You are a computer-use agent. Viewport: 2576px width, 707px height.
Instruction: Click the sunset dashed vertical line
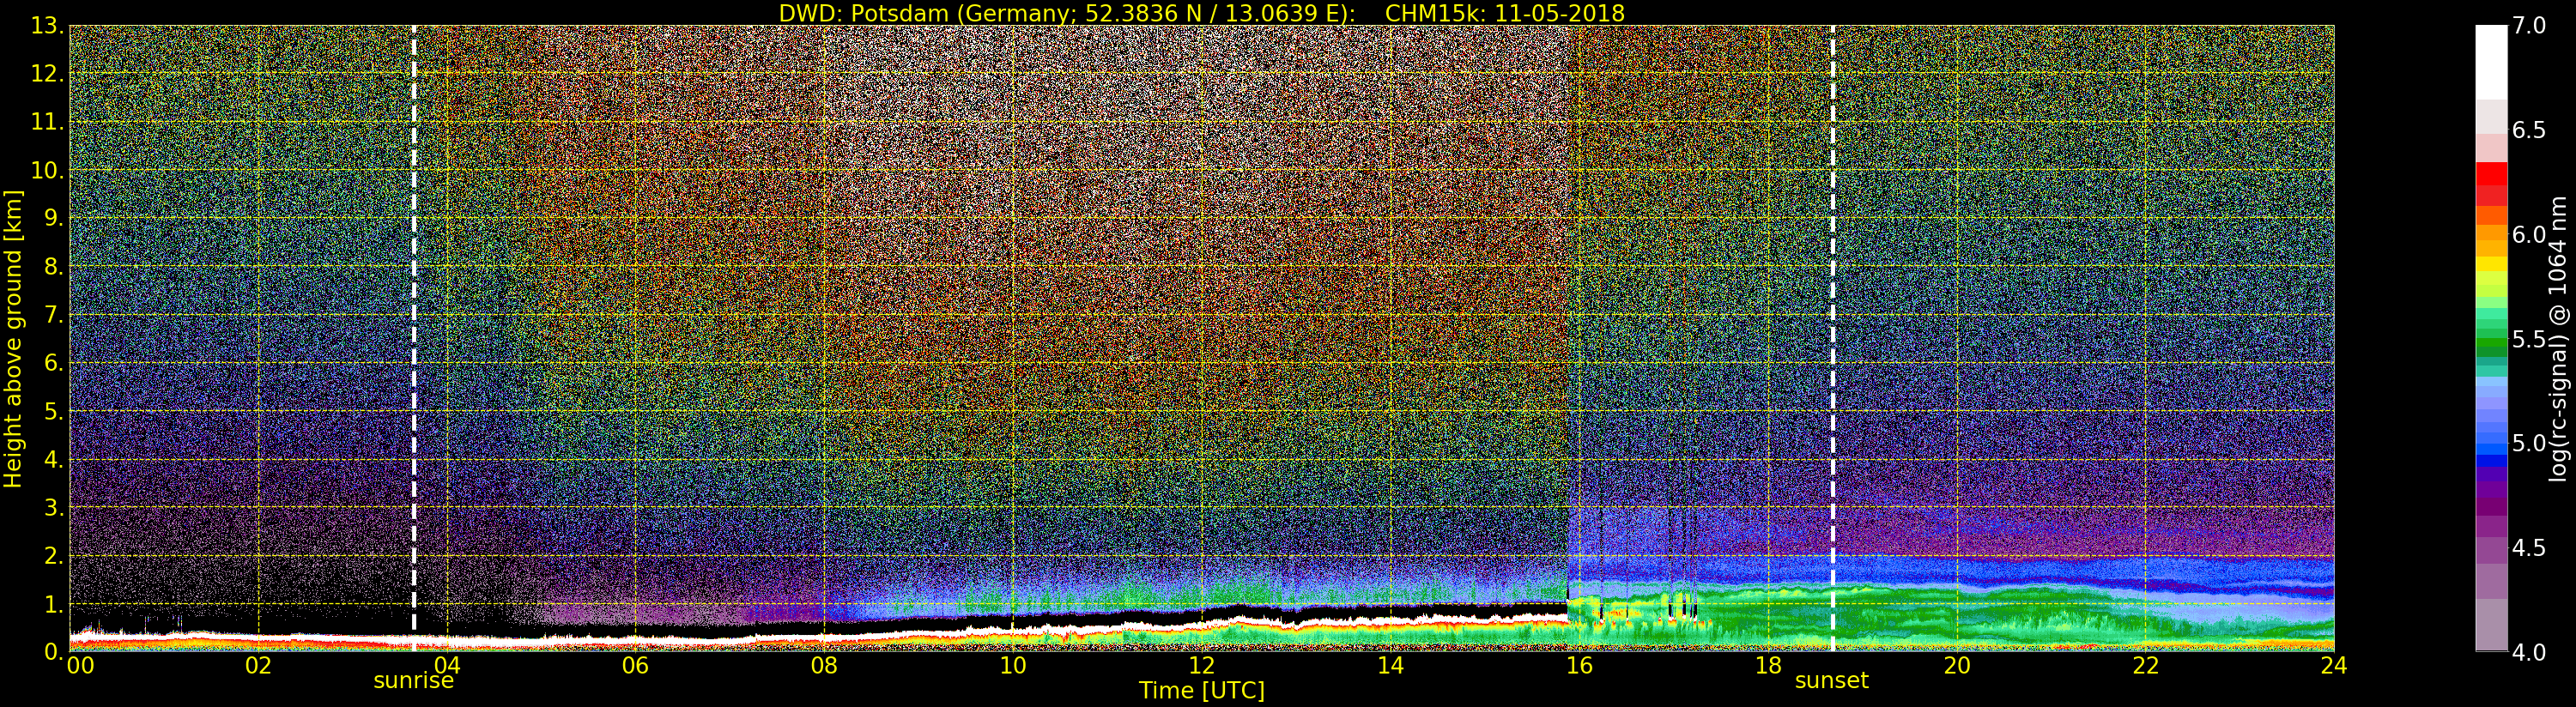1833,338
